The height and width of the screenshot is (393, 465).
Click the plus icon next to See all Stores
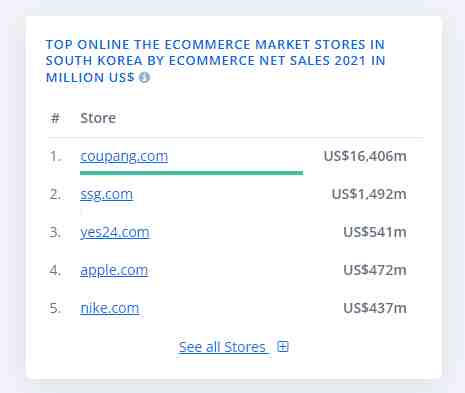click(283, 347)
